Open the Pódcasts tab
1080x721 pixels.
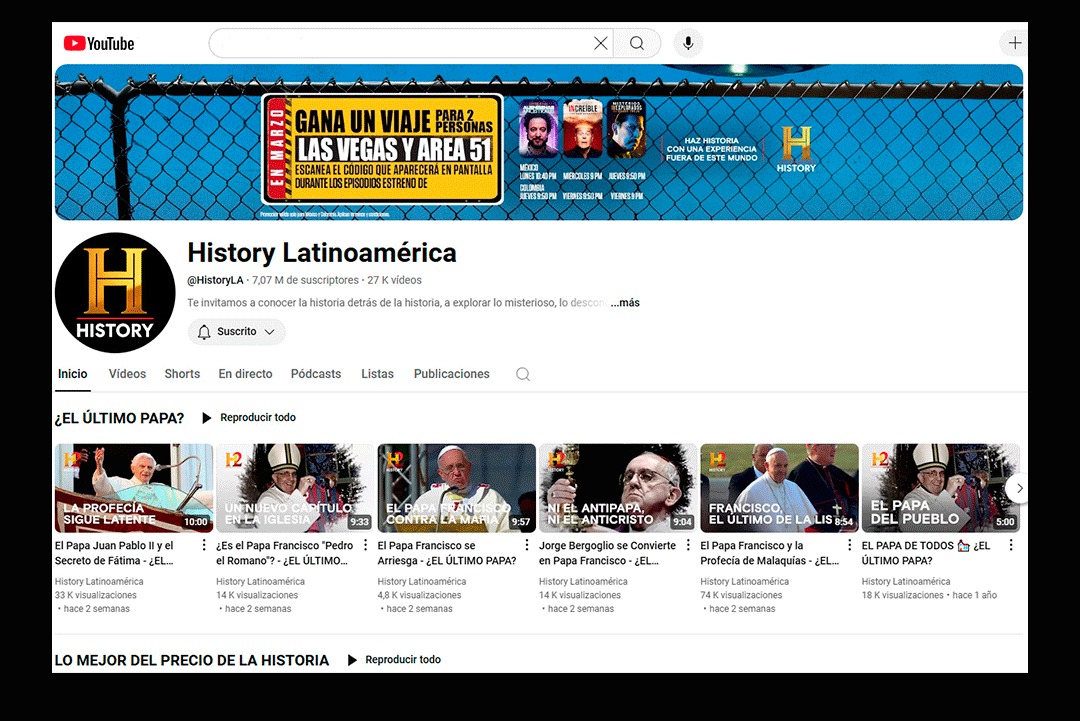tap(315, 374)
